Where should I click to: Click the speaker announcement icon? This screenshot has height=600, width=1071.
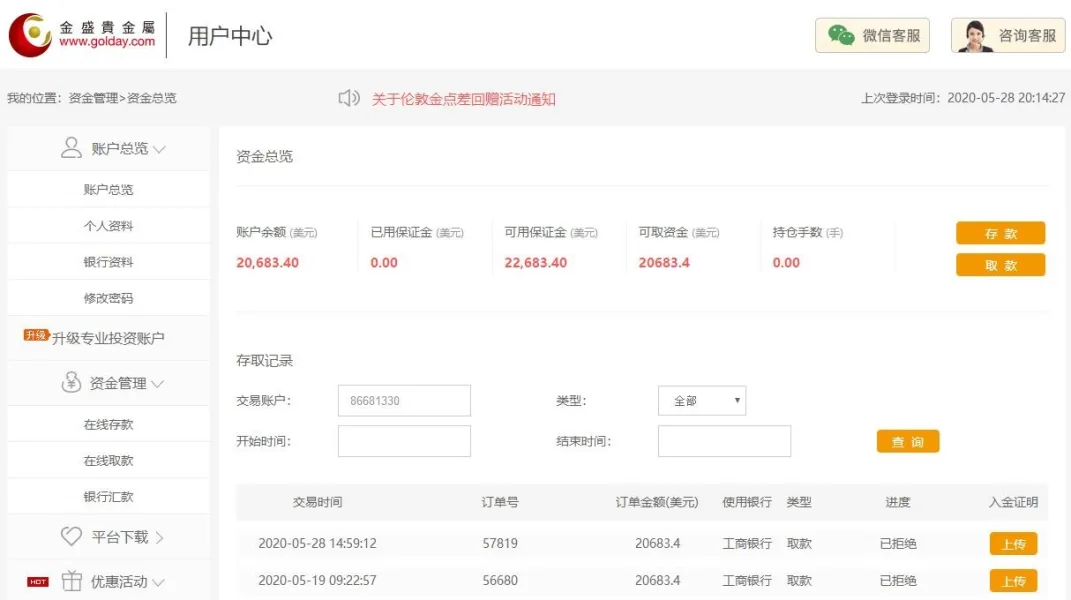click(349, 98)
